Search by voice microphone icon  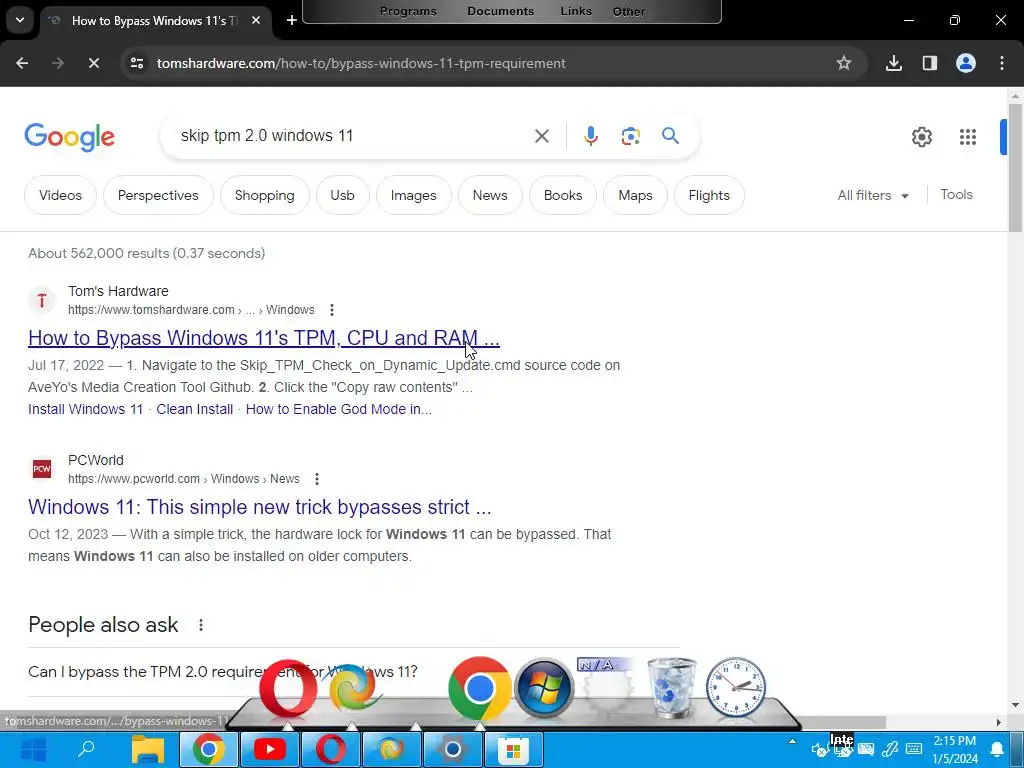tap(590, 136)
